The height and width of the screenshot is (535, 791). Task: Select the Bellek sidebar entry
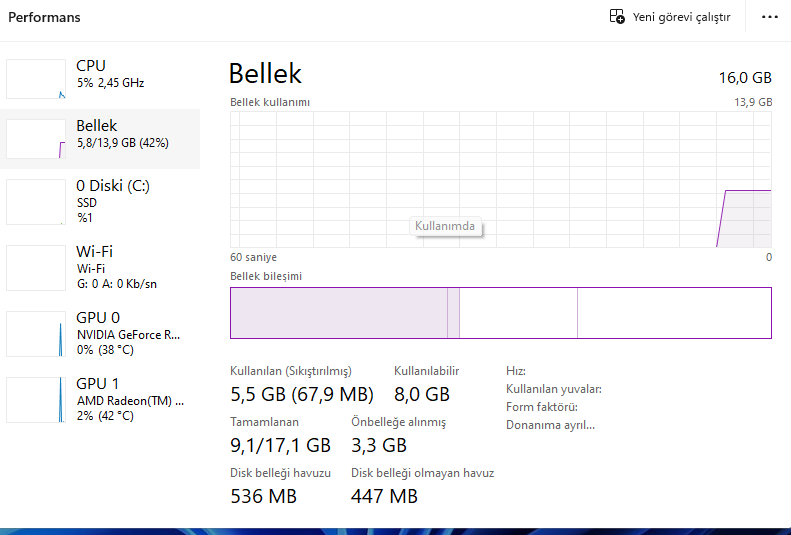(x=122, y=134)
